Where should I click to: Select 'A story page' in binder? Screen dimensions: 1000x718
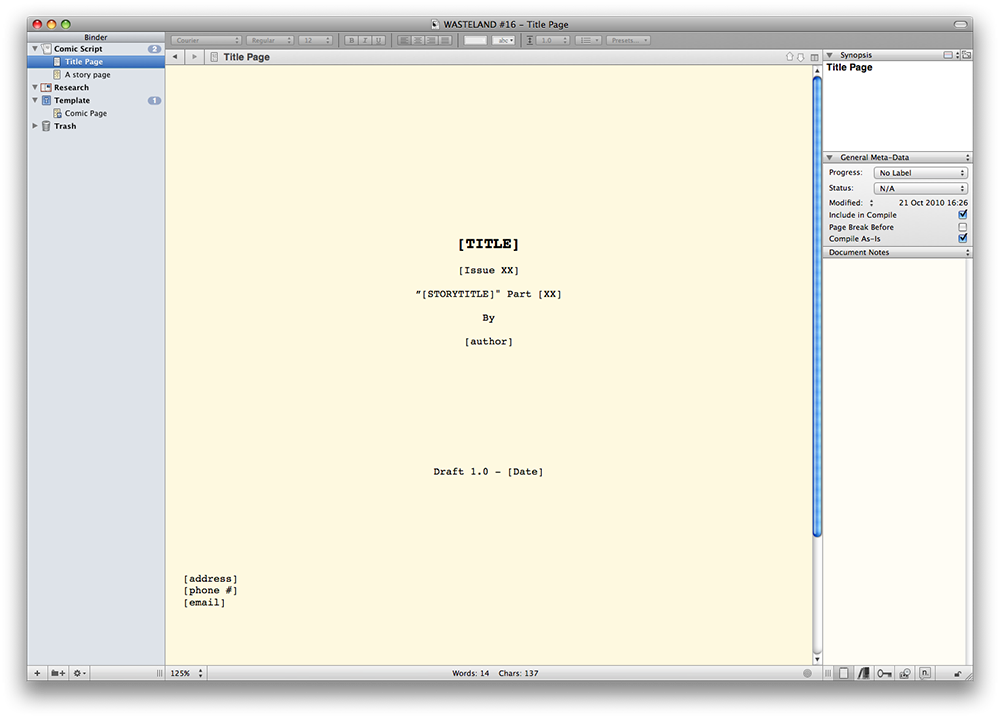coord(87,75)
